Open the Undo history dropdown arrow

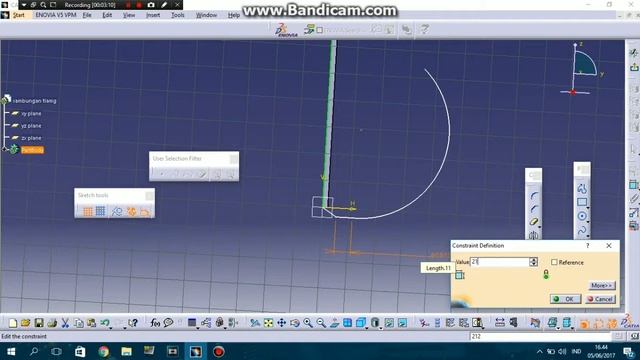point(111,327)
